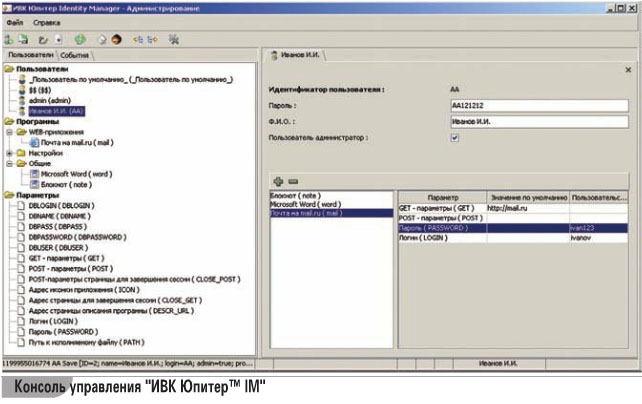Click the app icon beside Microsoft Word in tree
Viewport: 642px width, 404px height.
(34, 174)
